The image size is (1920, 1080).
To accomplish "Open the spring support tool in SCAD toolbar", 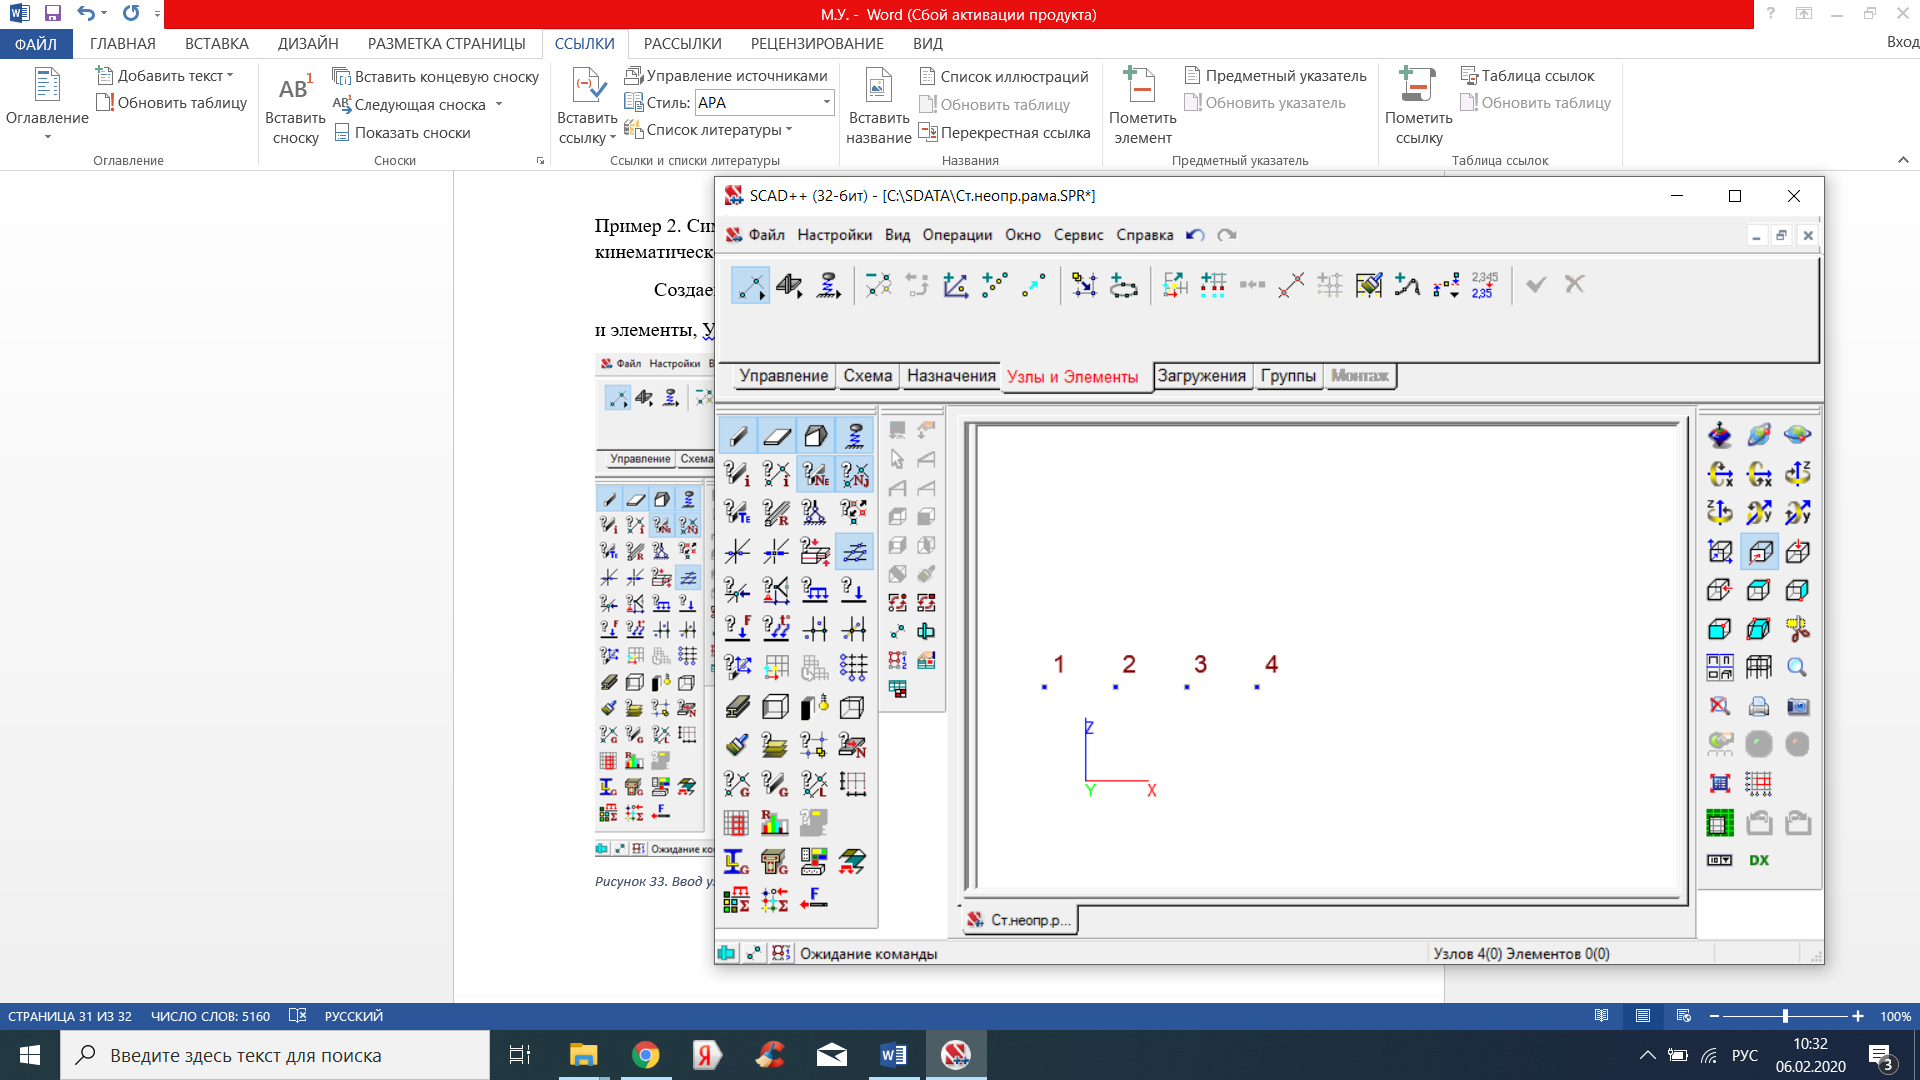I will [x=829, y=285].
